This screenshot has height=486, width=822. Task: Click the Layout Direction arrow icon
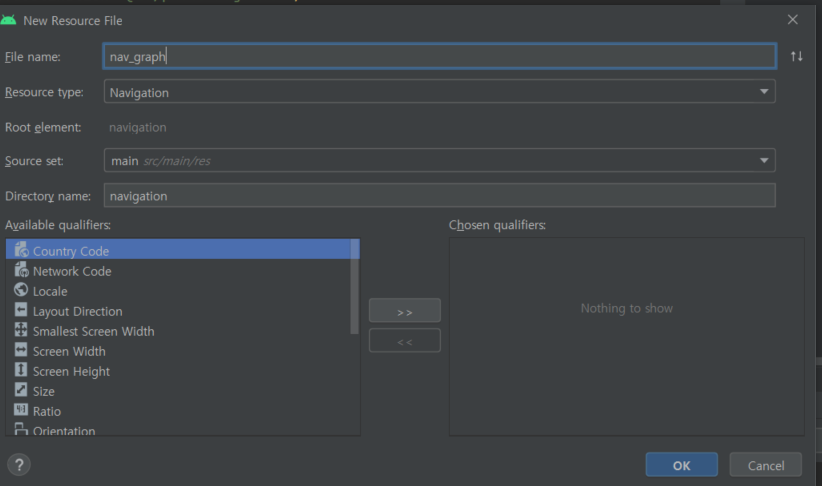coord(21,310)
